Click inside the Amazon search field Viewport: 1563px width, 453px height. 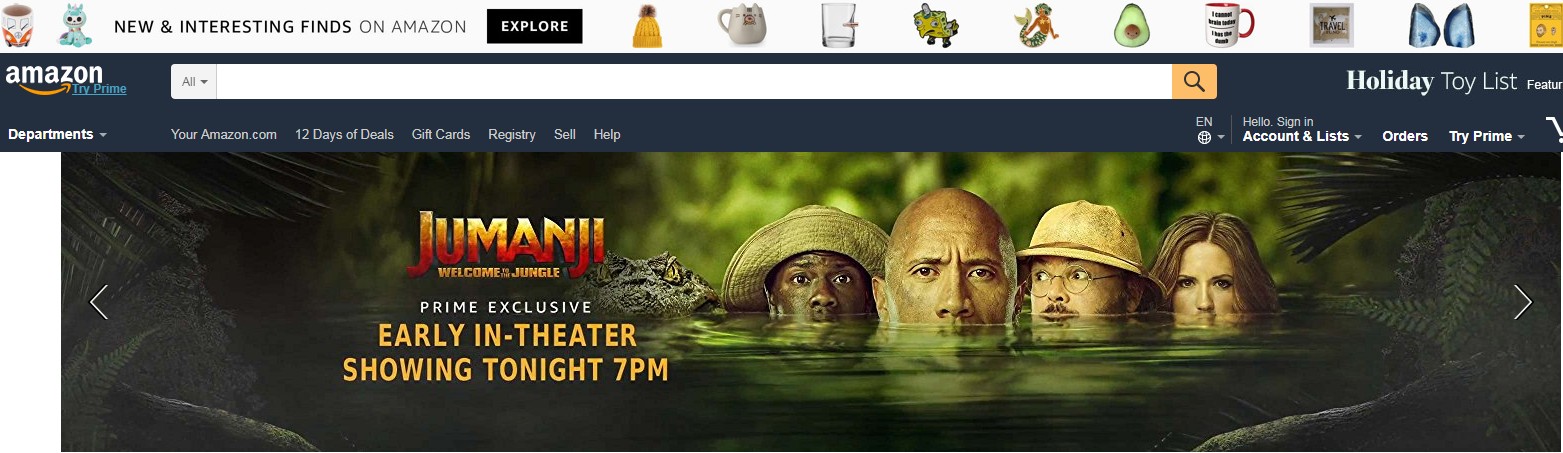[694, 82]
